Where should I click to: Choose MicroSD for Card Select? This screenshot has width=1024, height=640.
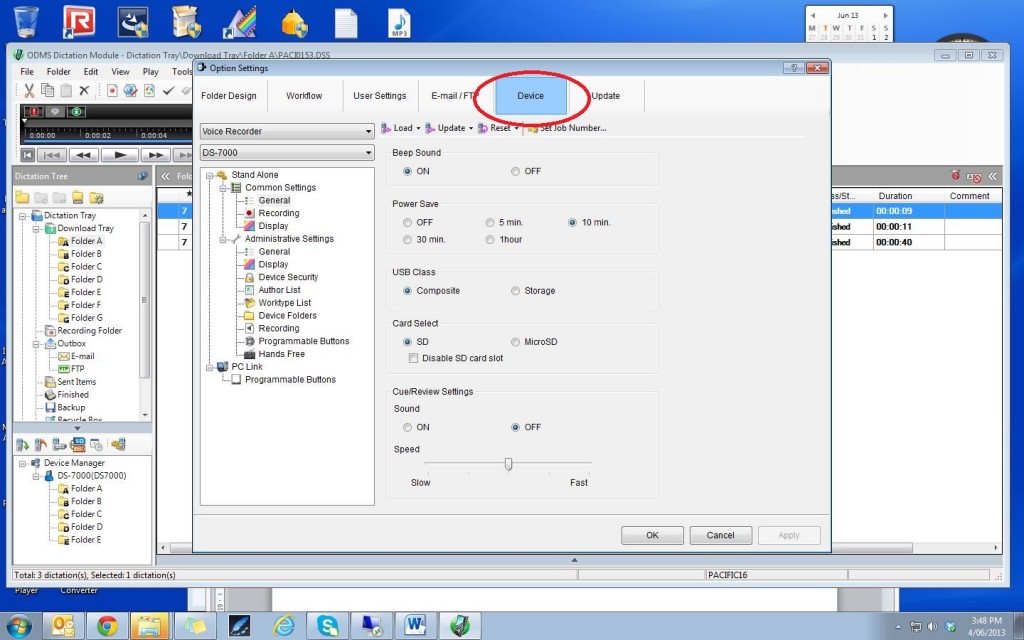click(515, 342)
